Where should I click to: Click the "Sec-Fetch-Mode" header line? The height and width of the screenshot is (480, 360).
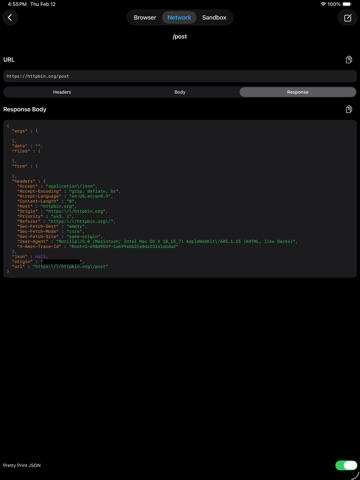51,231
